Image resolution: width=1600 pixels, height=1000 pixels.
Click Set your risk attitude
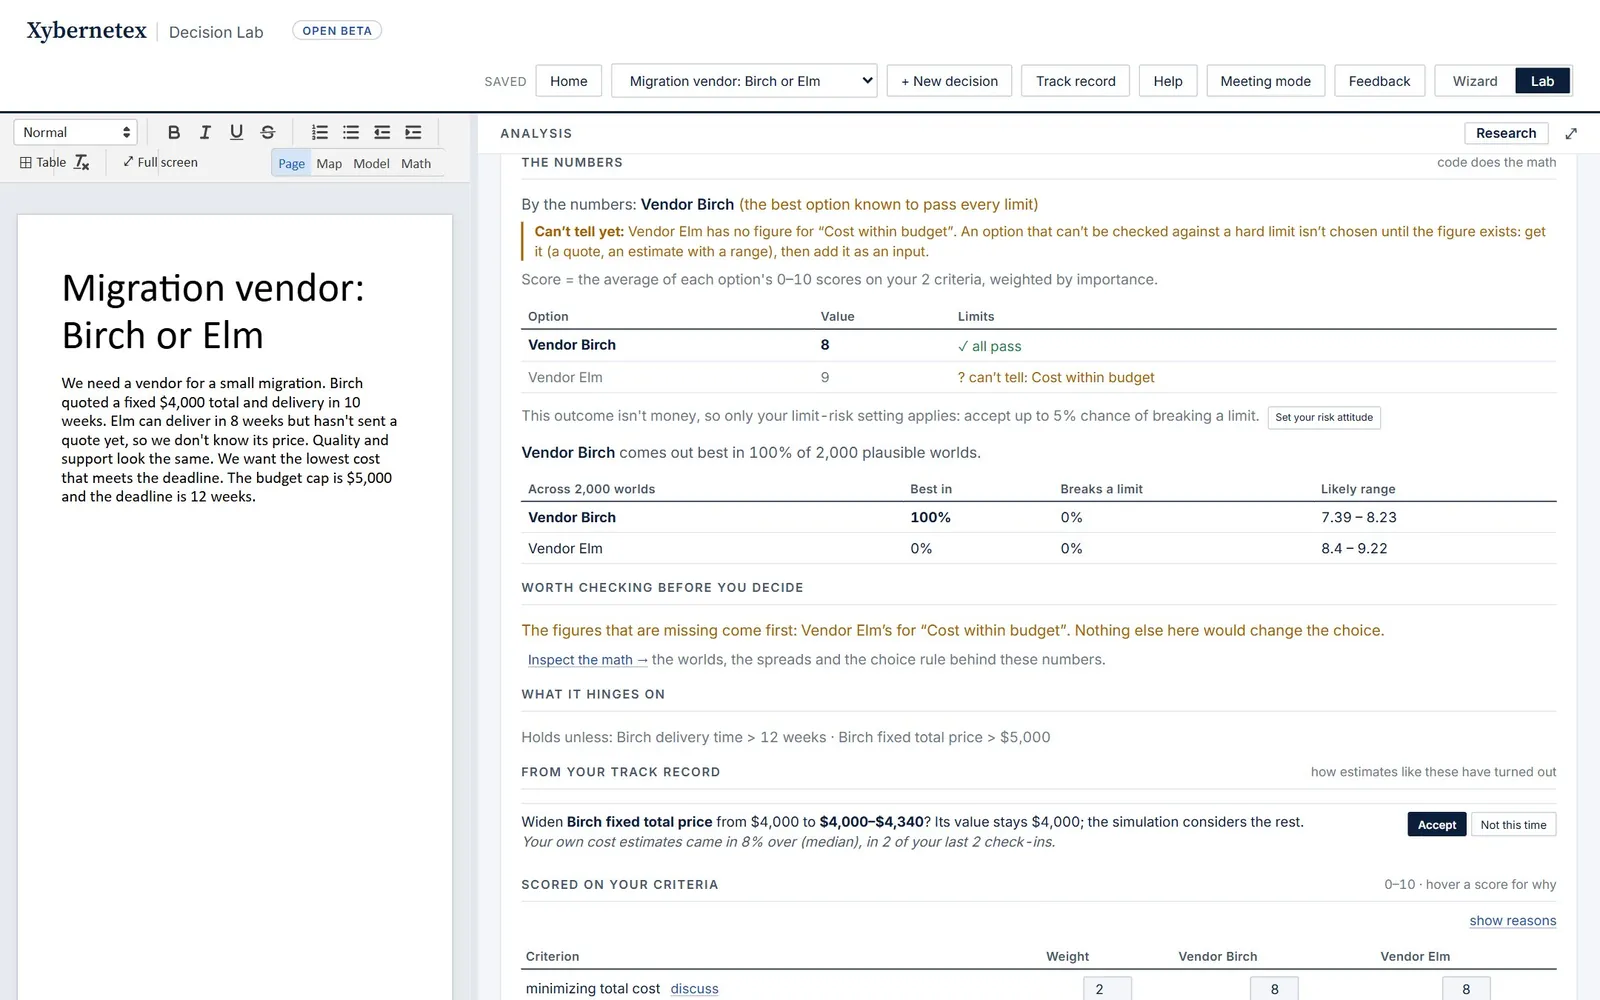(1324, 417)
